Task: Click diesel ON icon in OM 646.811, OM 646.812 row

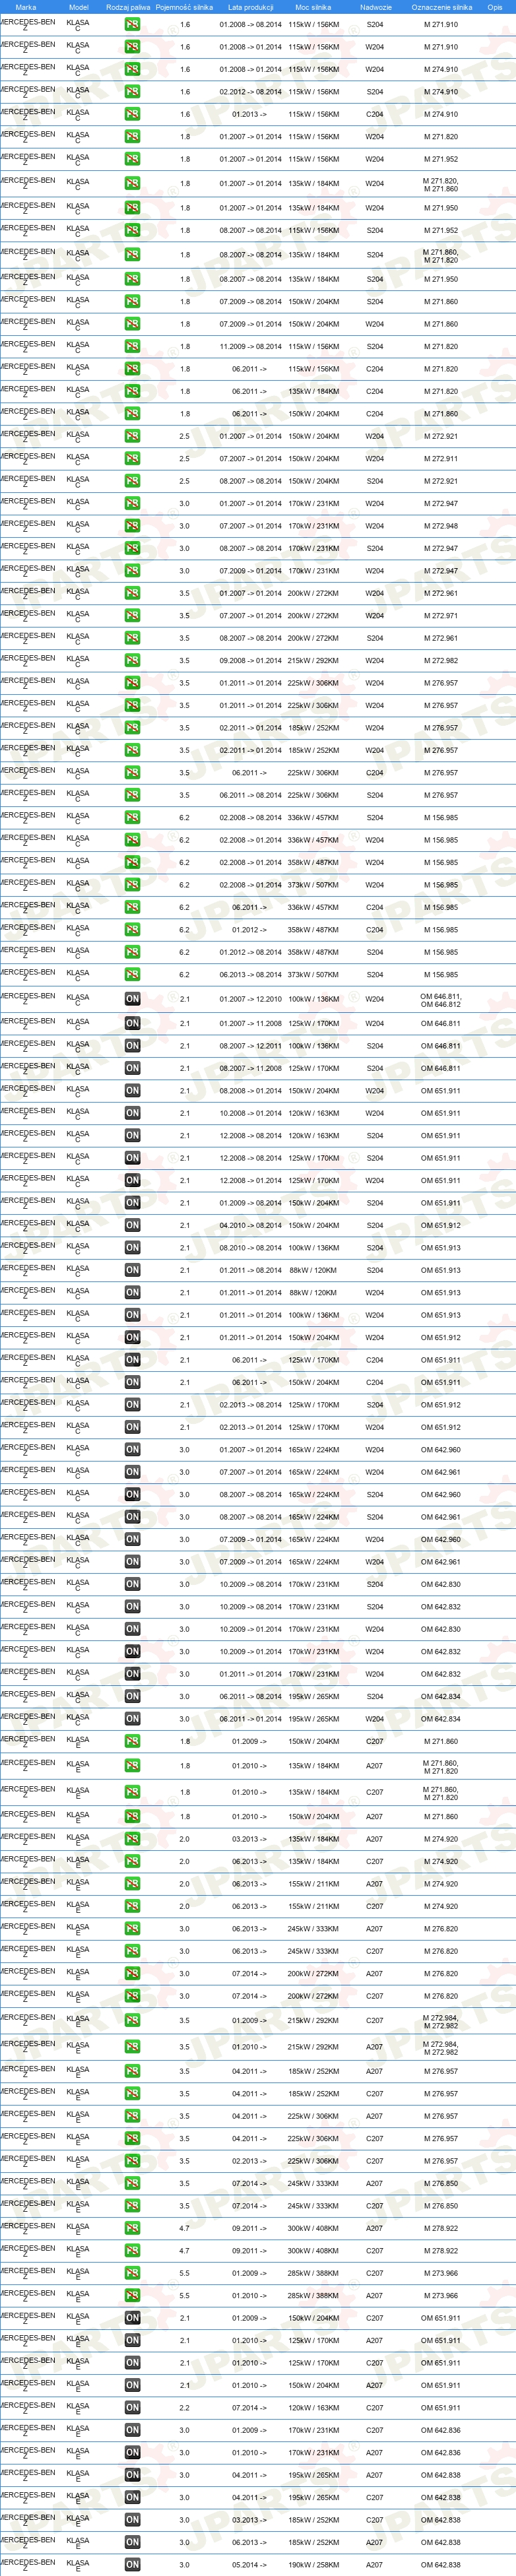Action: point(132,999)
